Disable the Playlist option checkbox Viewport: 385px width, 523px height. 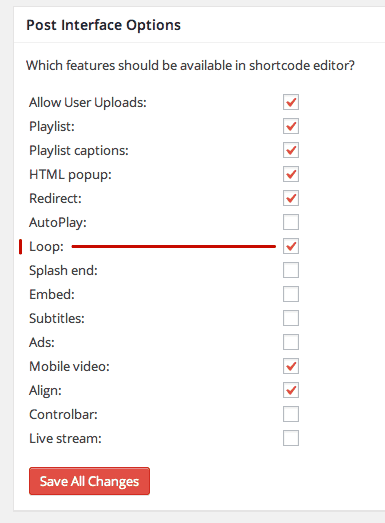(x=291, y=126)
